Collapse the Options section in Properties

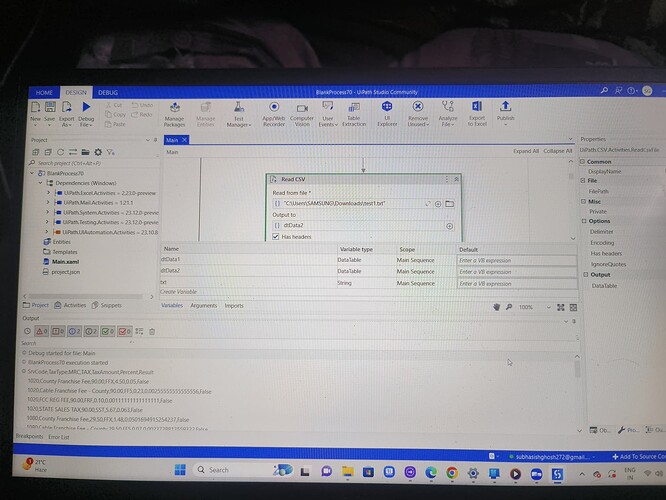tap(584, 221)
